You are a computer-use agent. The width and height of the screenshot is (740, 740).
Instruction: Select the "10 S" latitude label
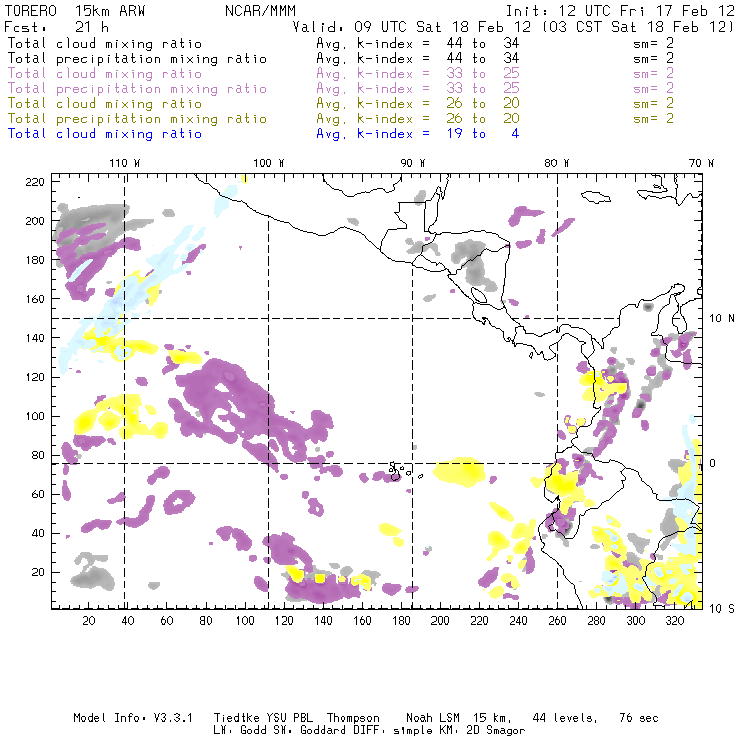coord(722,609)
